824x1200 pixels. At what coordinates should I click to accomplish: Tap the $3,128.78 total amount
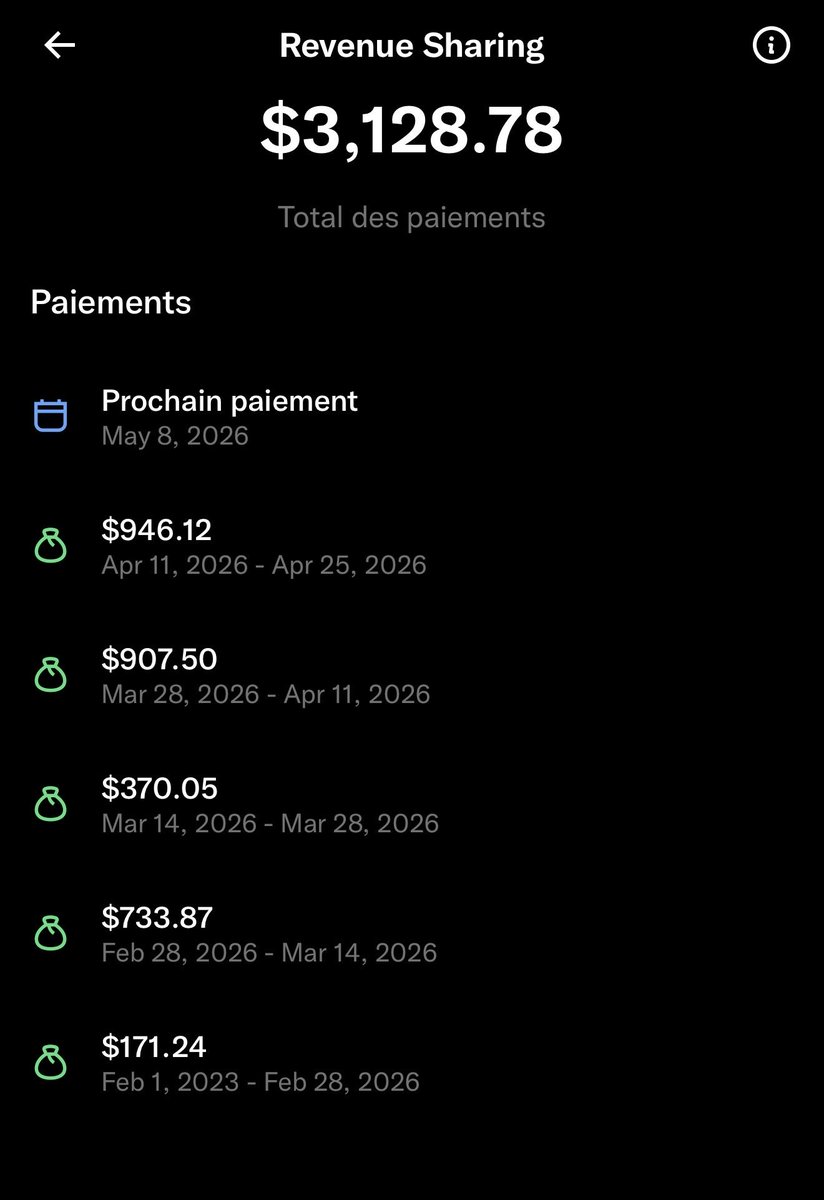coord(412,131)
